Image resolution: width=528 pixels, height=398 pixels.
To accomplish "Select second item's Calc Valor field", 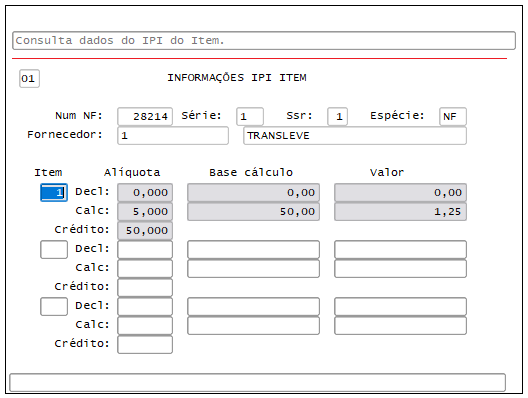I will [x=400, y=268].
